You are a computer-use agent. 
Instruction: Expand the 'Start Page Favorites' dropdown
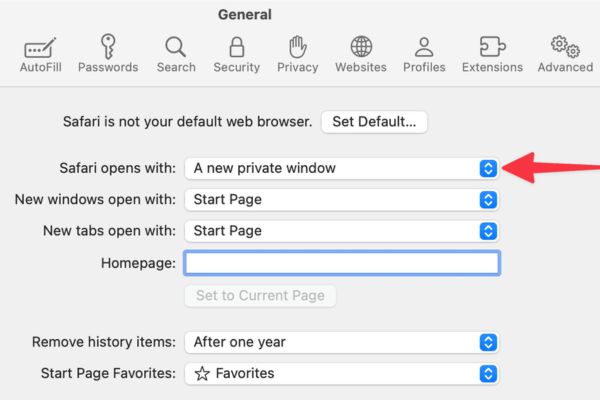(x=341, y=373)
